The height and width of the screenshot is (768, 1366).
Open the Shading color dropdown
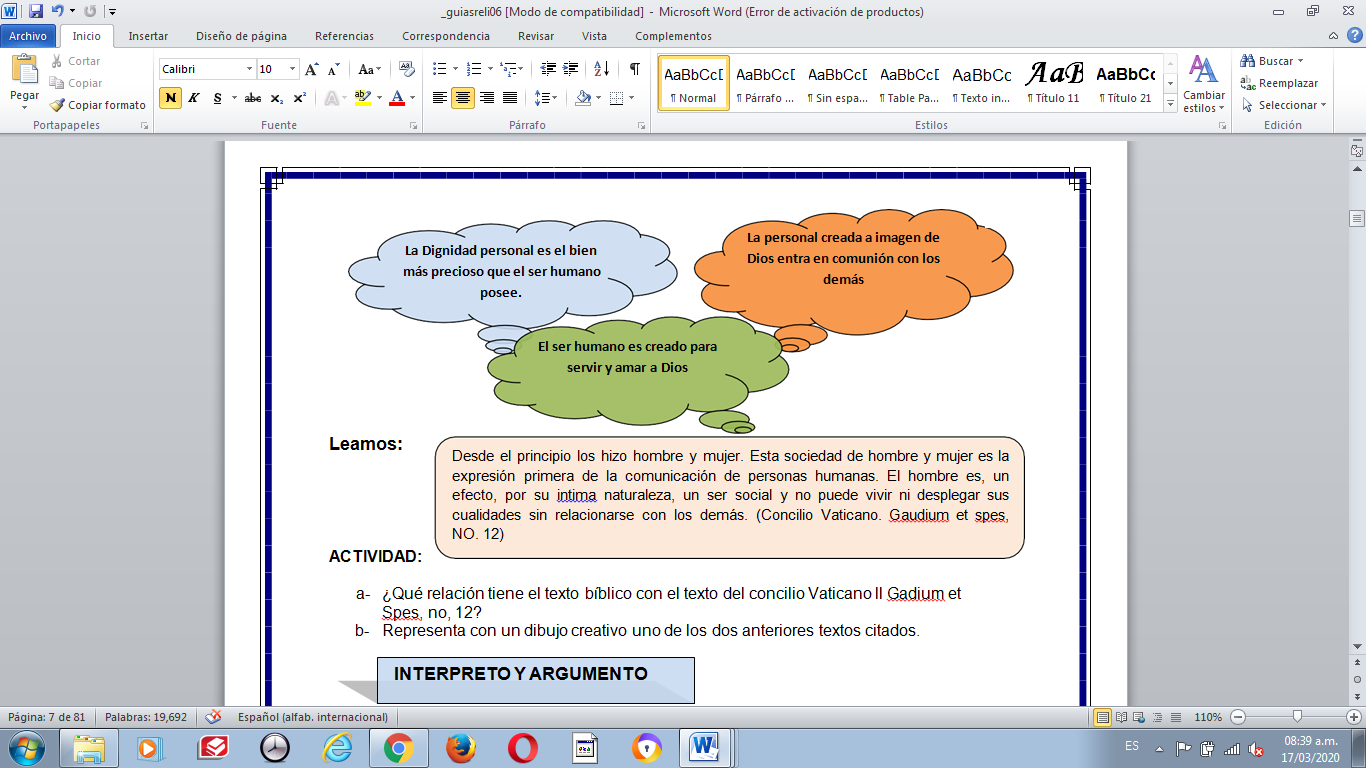pyautogui.click(x=598, y=98)
